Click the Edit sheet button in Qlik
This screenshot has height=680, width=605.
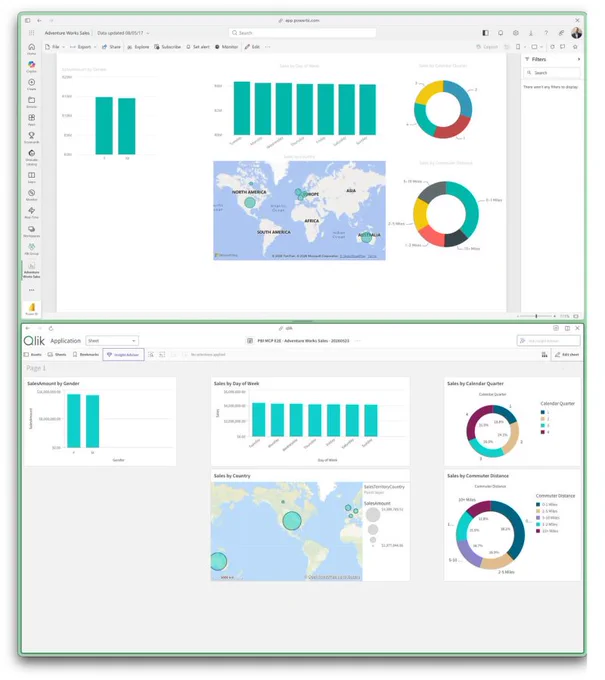tap(567, 355)
